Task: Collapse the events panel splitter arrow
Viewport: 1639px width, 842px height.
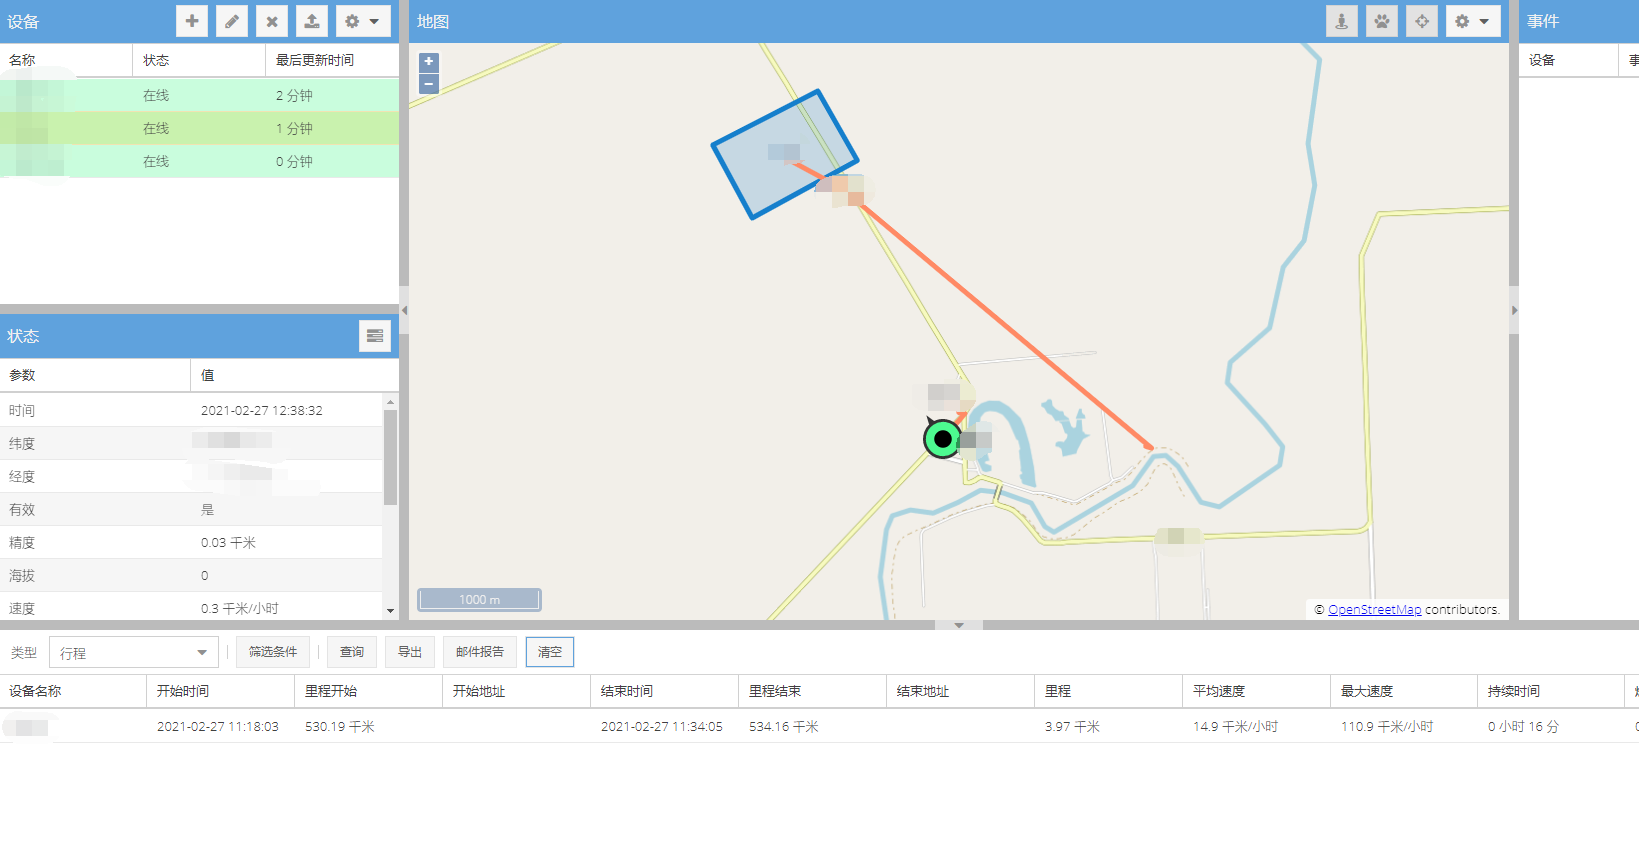Action: pos(1514,311)
